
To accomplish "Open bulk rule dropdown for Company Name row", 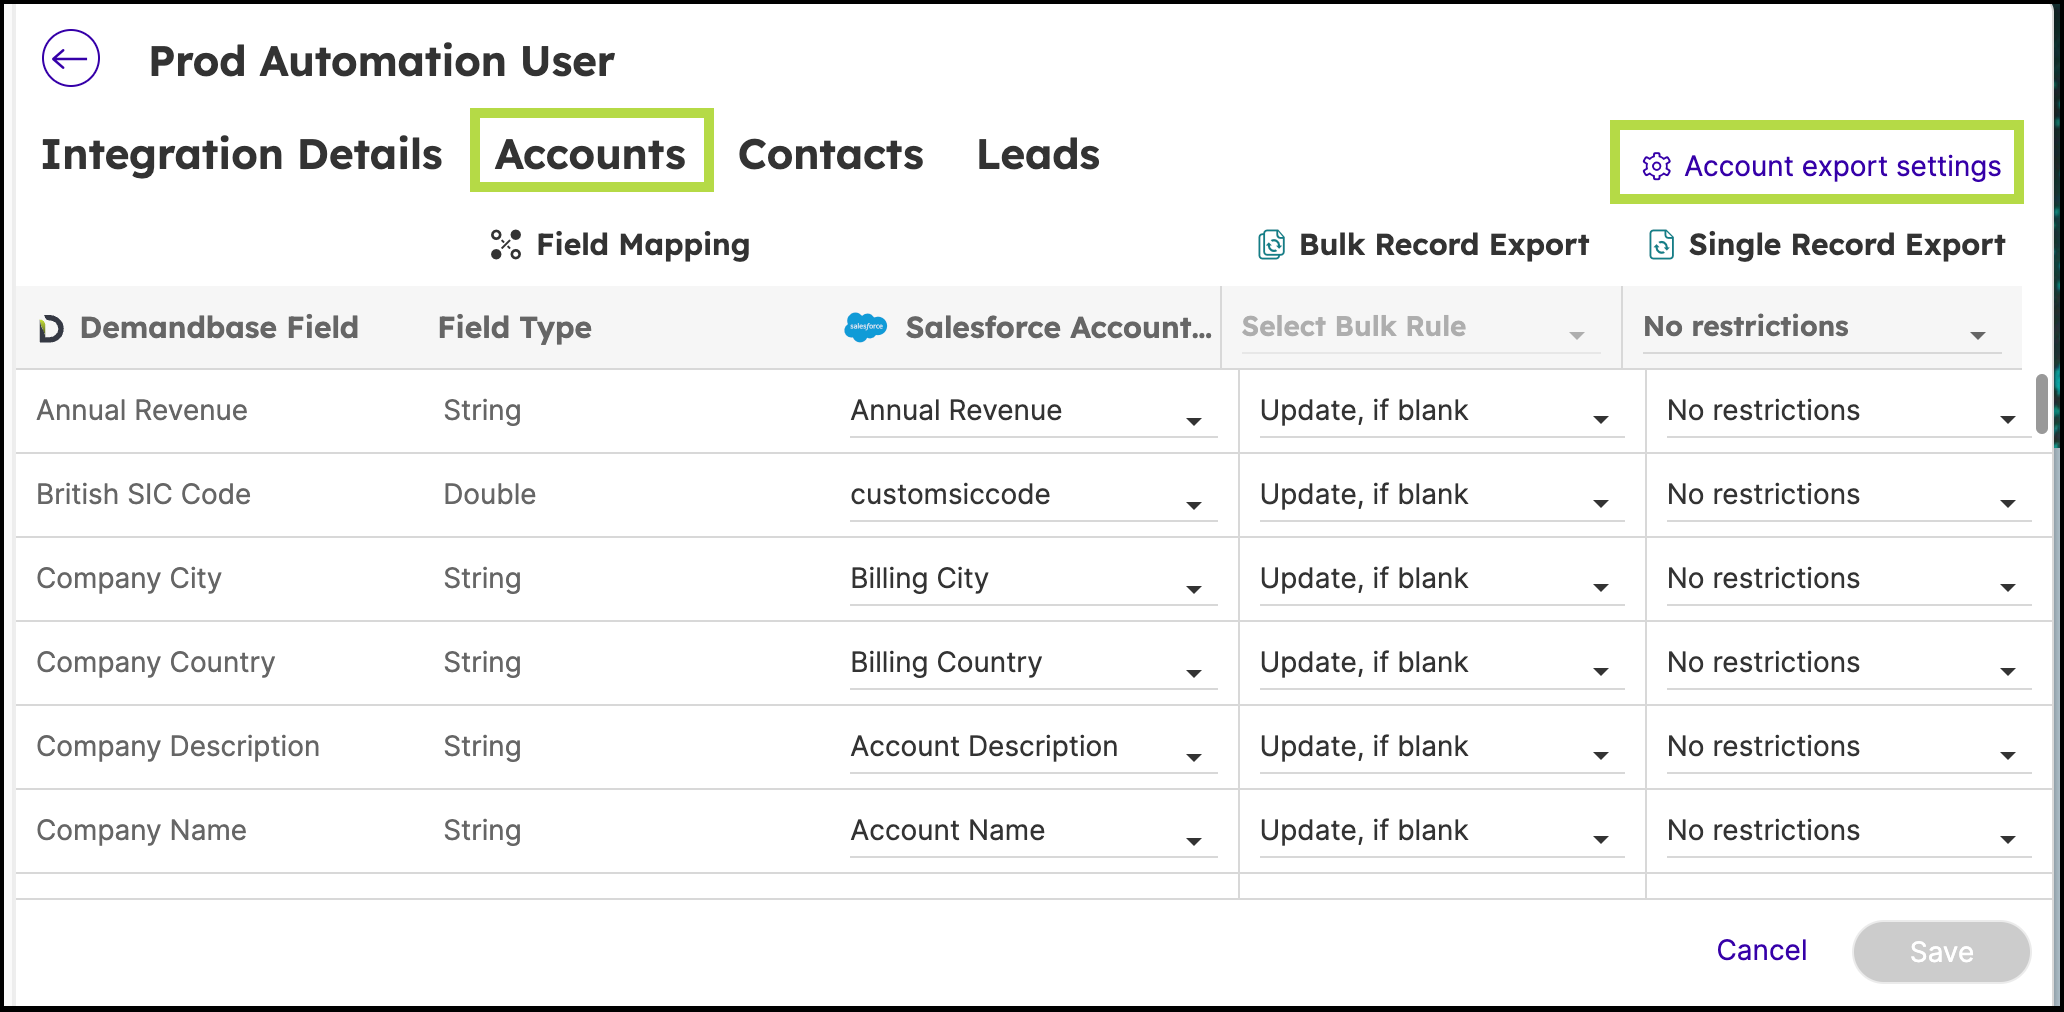I will pos(1441,832).
